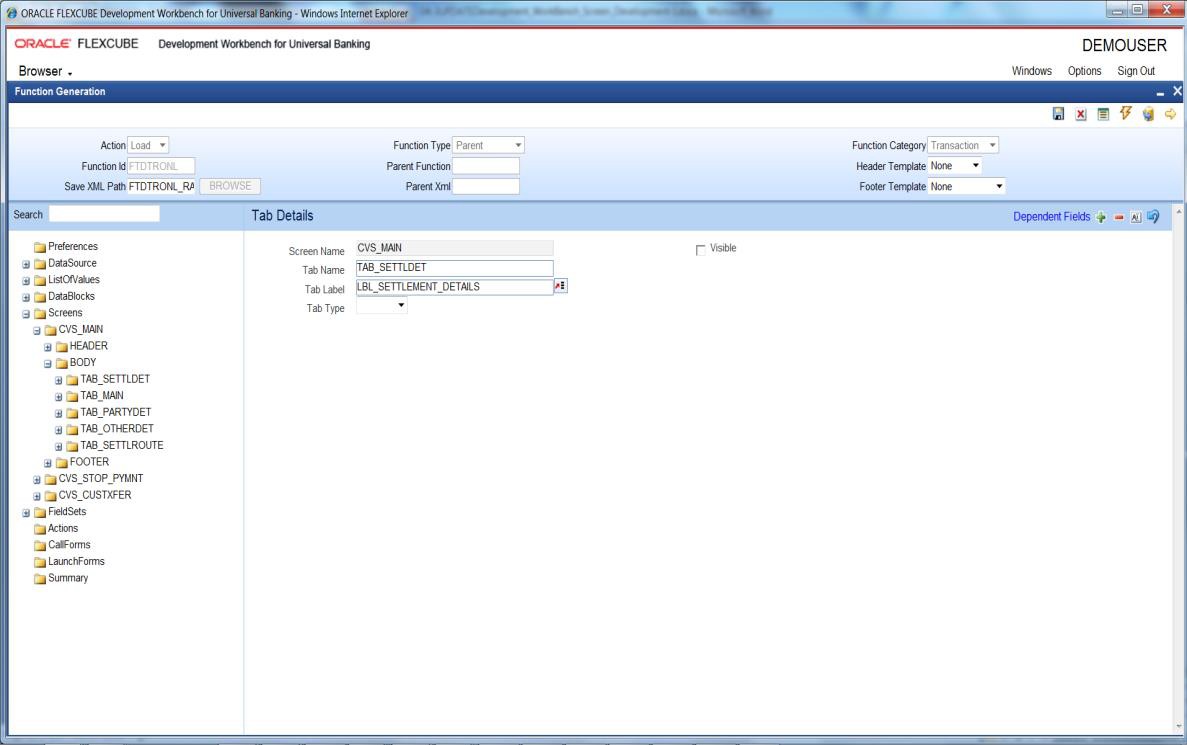
Task: Expand the TAB_PARTYDET node
Action: [x=58, y=413]
